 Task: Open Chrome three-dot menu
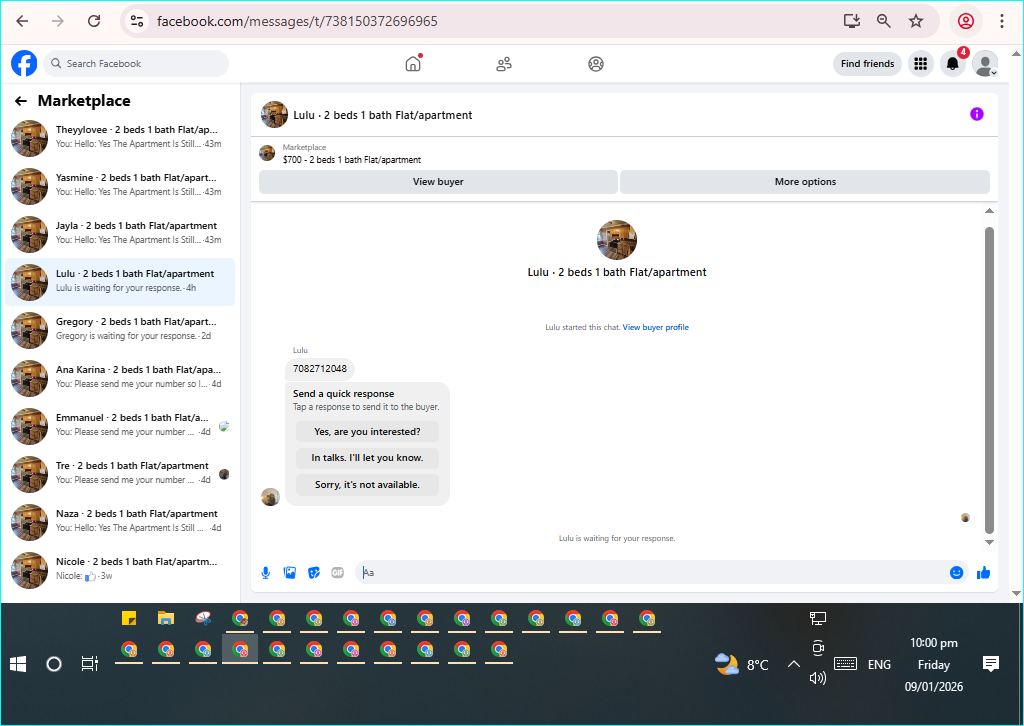(1001, 21)
